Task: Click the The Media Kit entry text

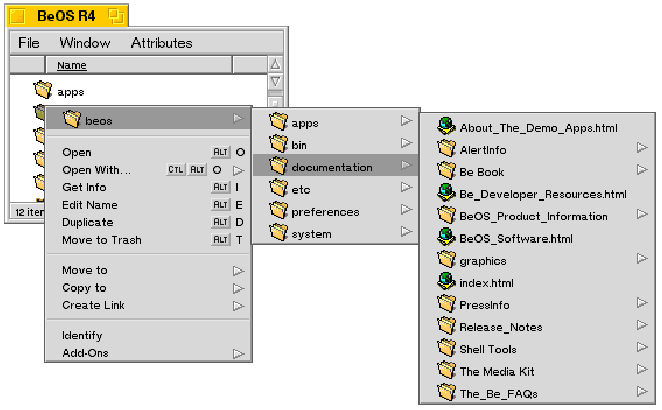Action: pyautogui.click(x=497, y=372)
